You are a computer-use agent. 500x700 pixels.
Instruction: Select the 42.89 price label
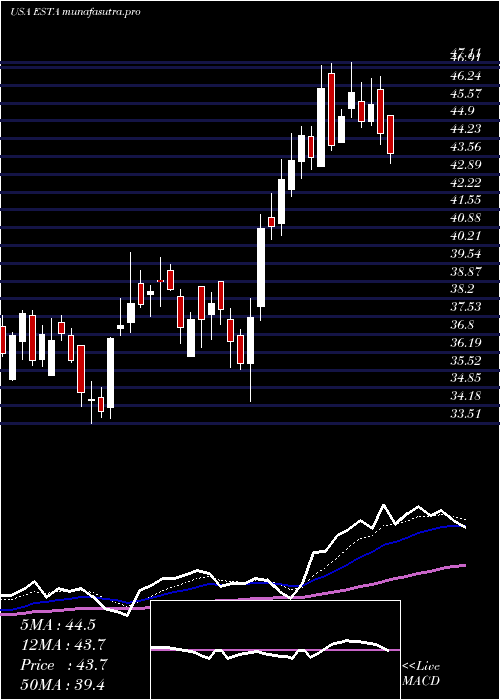[466, 165]
